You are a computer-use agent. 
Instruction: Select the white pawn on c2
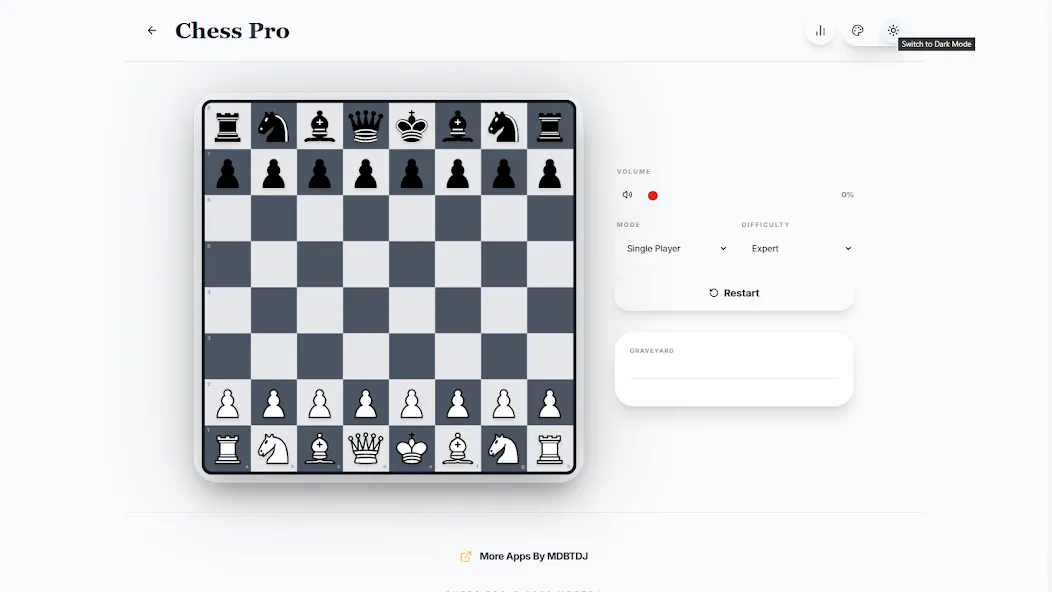point(320,403)
